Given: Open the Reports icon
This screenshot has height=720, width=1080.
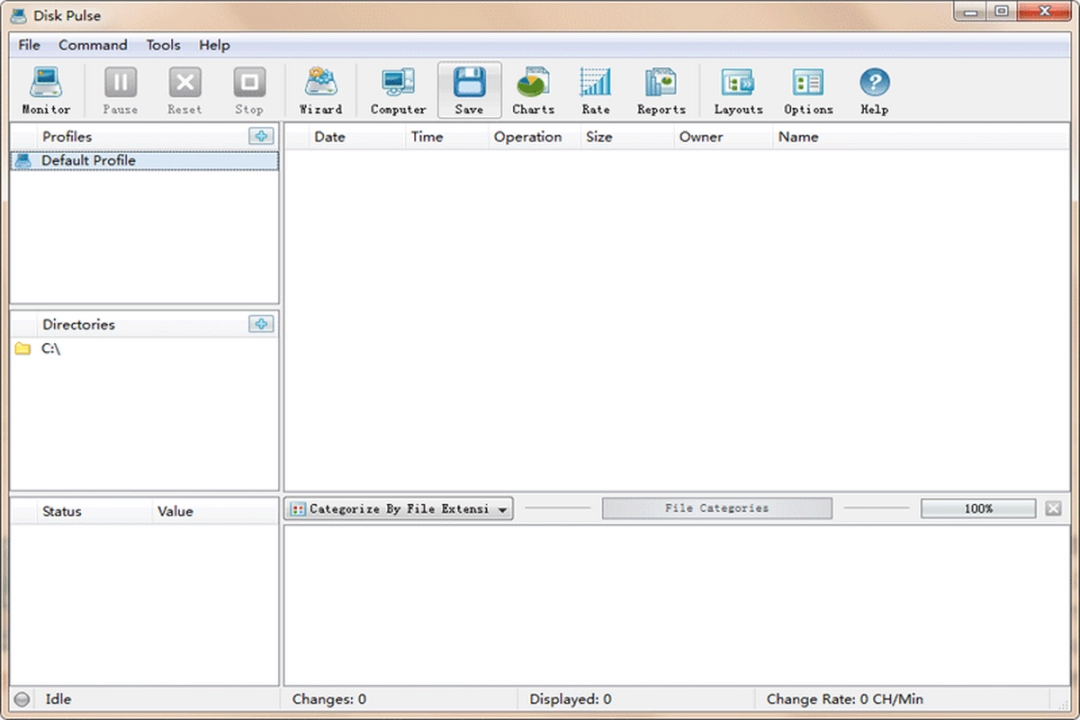Looking at the screenshot, I should click(661, 90).
